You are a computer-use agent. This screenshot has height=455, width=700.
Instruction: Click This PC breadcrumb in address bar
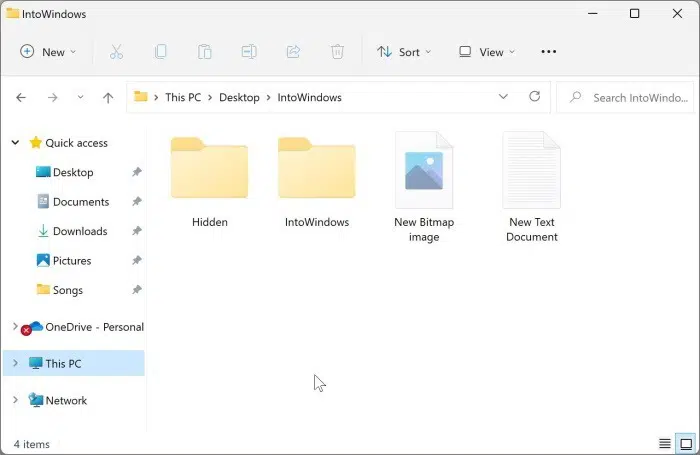pyautogui.click(x=183, y=97)
